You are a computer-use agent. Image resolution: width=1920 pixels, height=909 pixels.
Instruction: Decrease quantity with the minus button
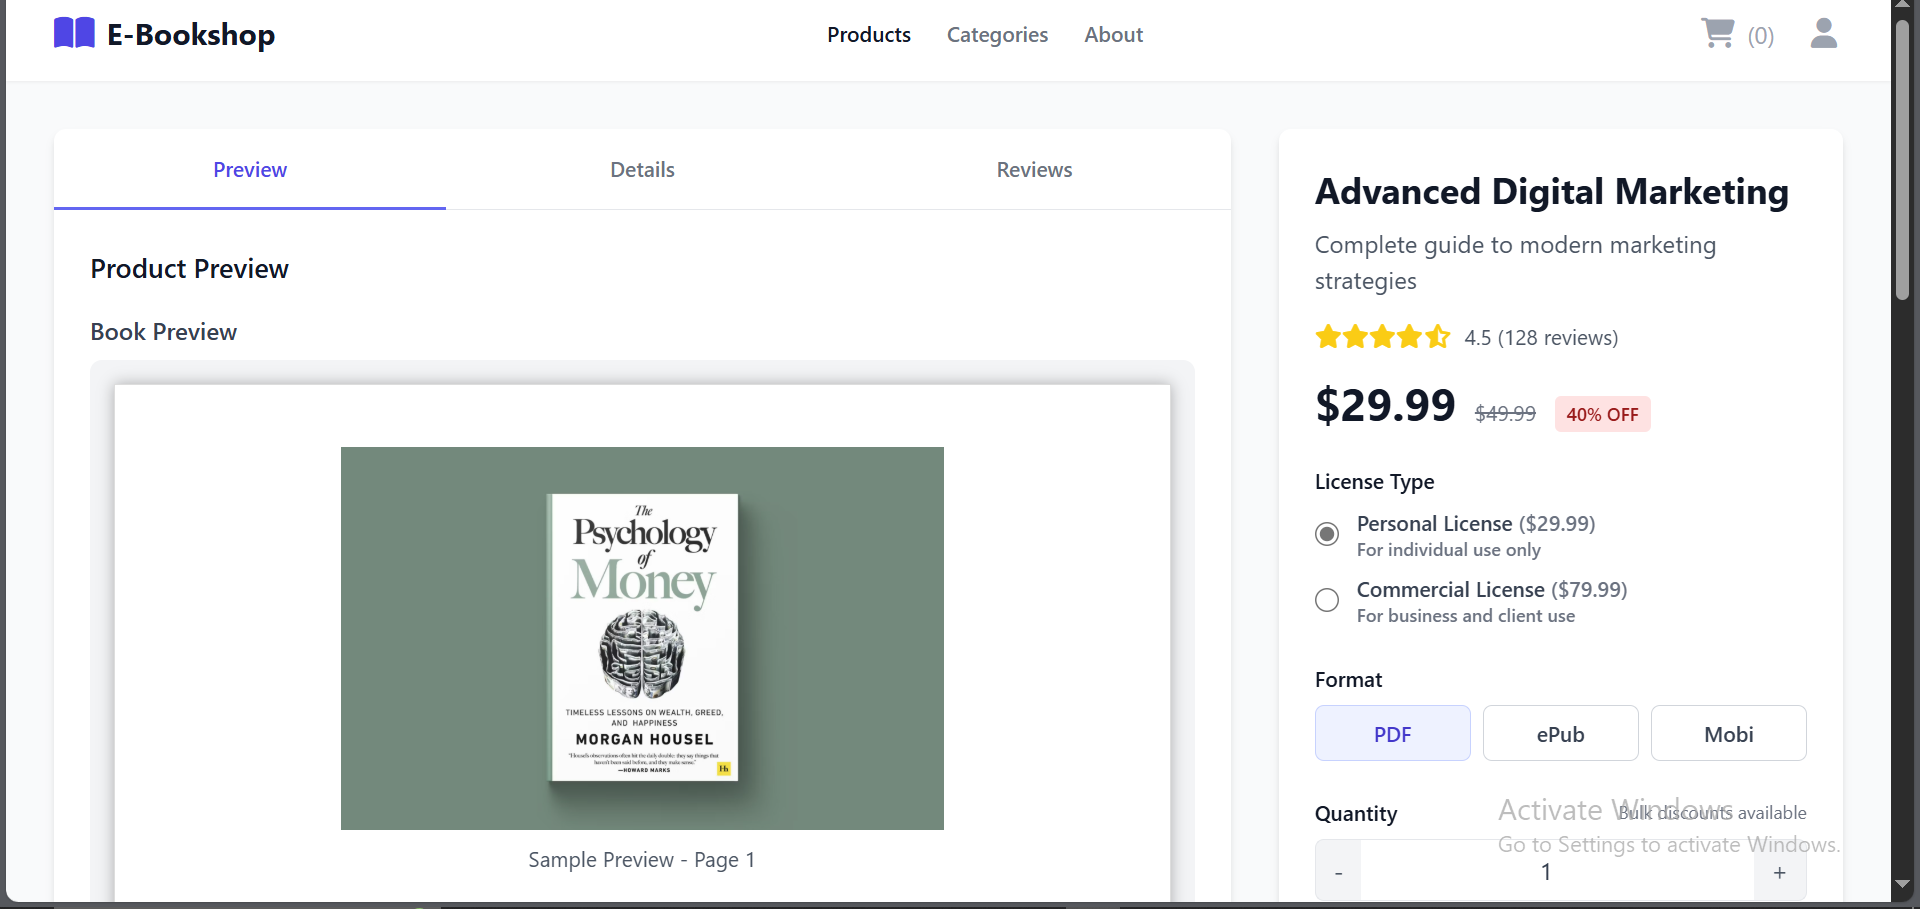click(x=1338, y=873)
